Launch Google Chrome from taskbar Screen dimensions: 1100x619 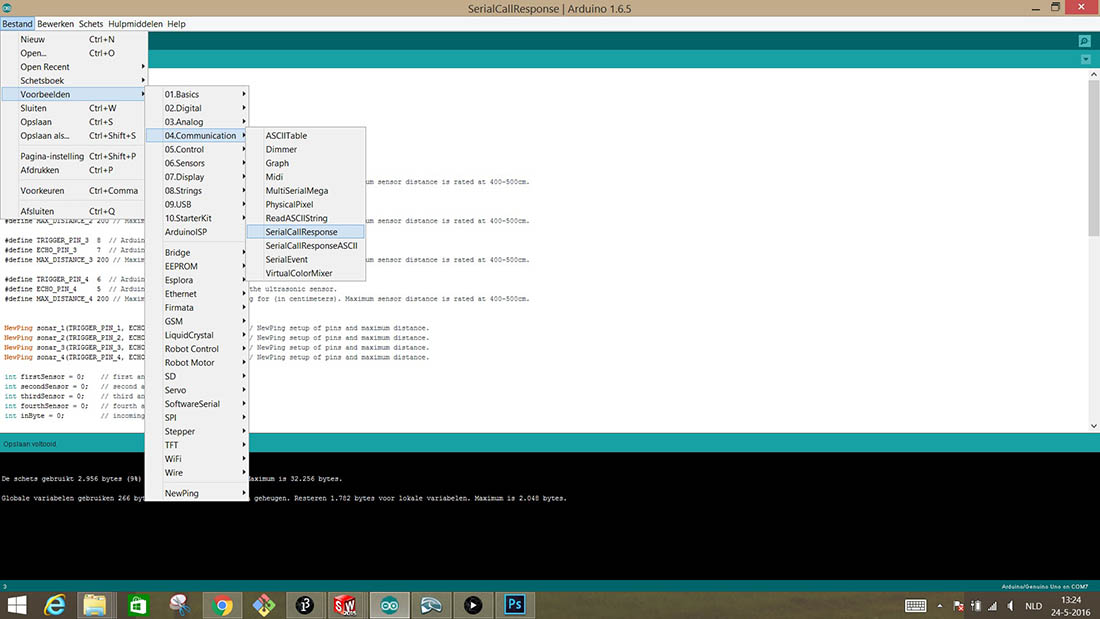(x=222, y=605)
